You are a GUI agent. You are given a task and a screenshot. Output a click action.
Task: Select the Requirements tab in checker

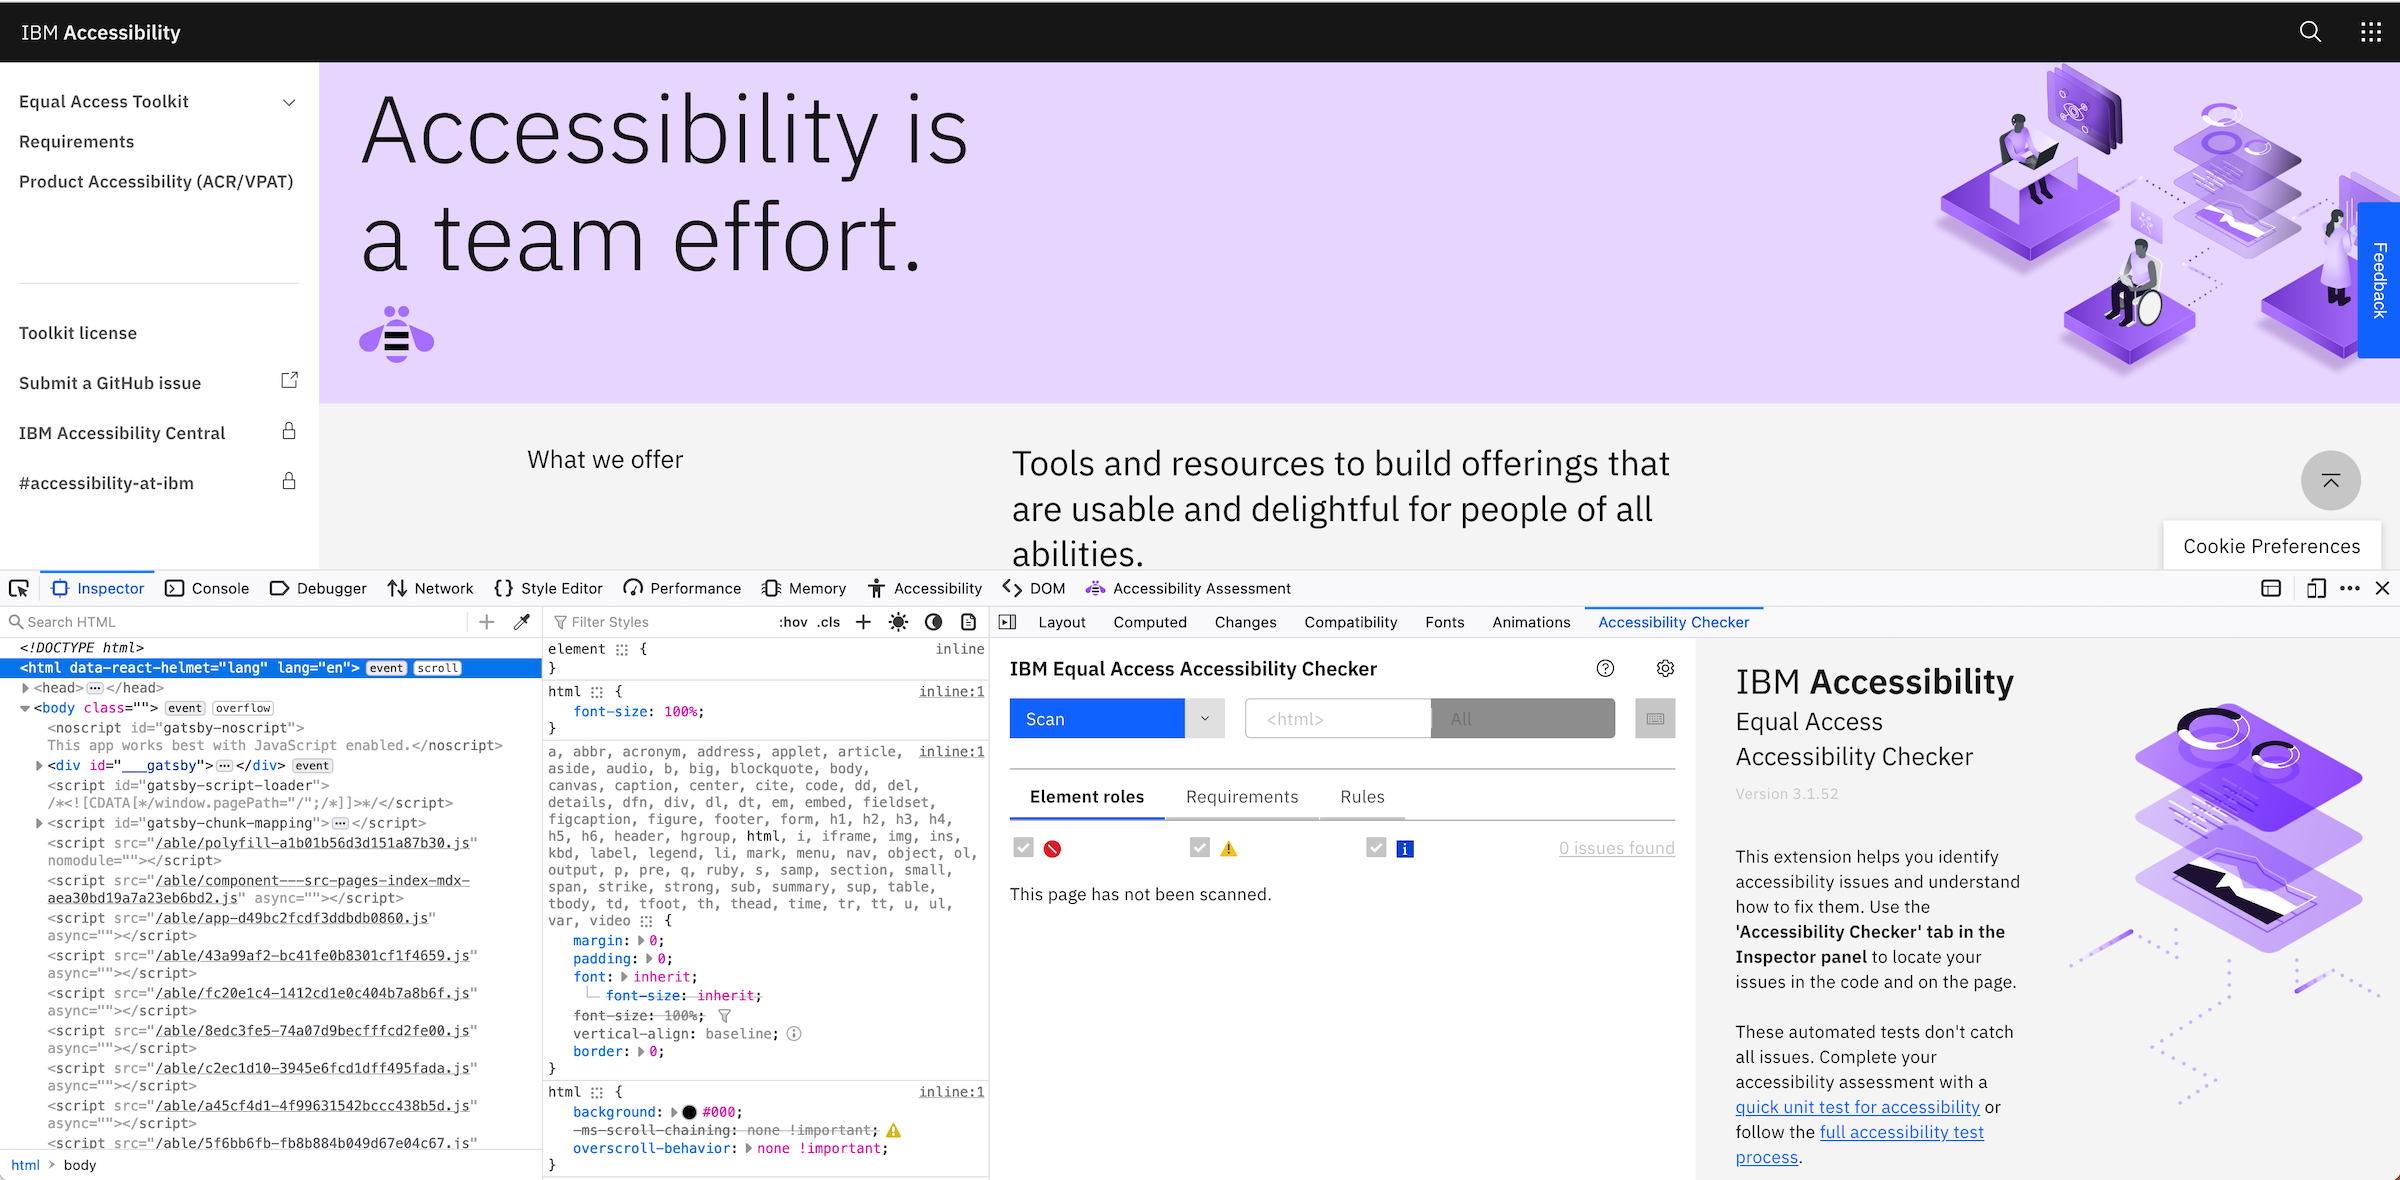point(1240,794)
